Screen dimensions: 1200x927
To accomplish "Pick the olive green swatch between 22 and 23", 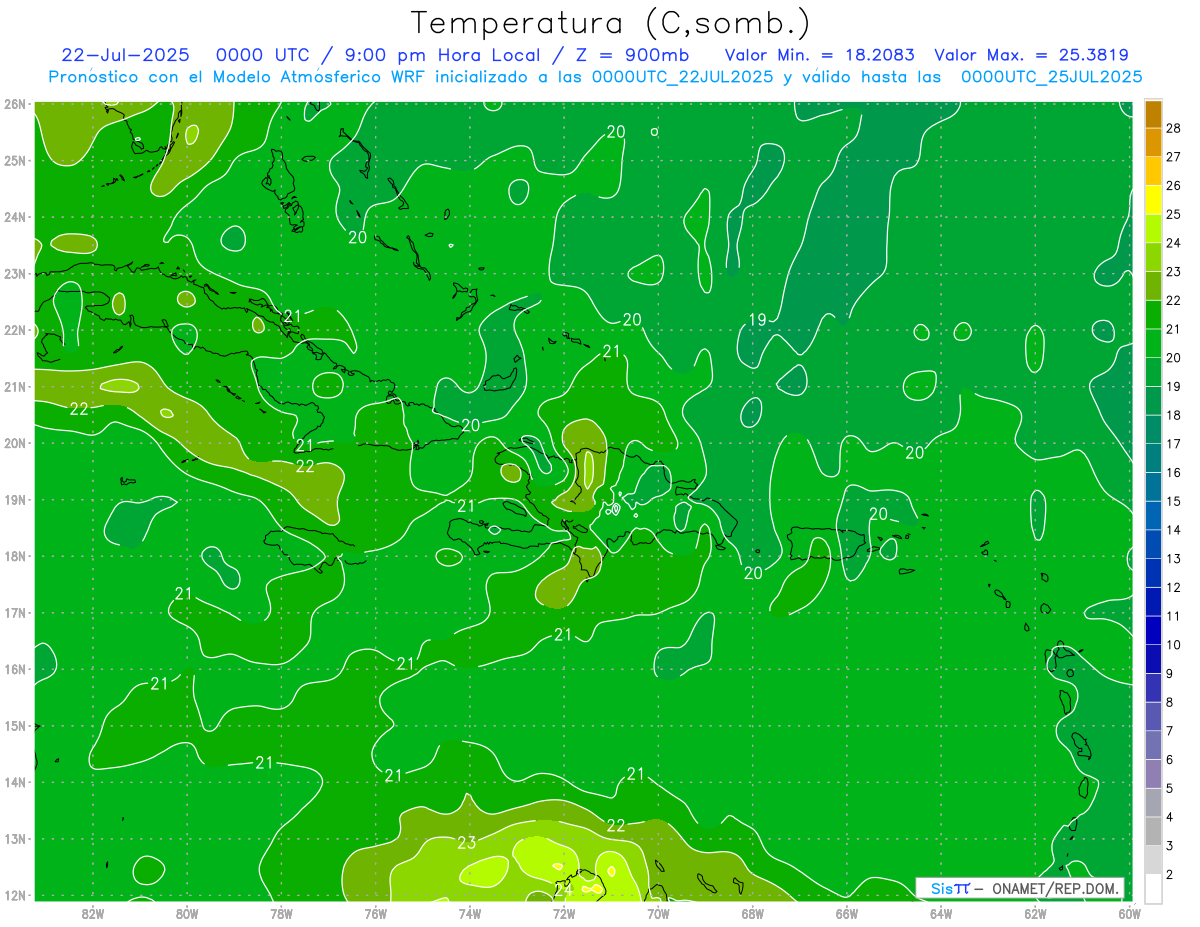I will click(x=1153, y=285).
